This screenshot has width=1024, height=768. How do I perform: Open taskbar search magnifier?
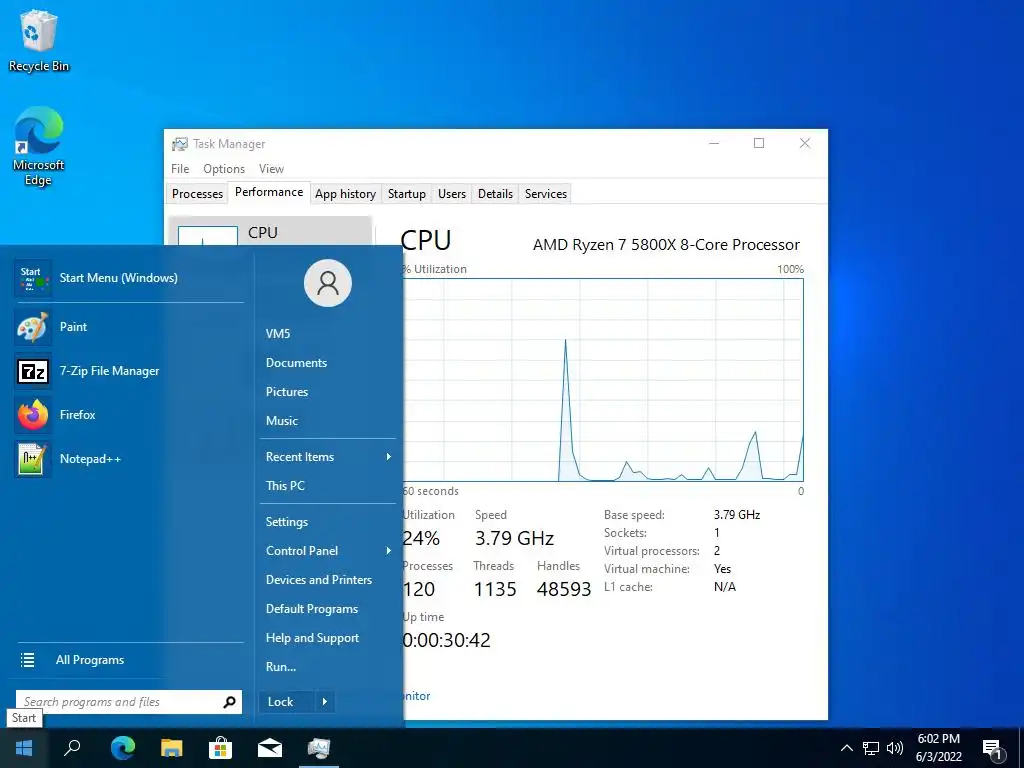pos(72,748)
